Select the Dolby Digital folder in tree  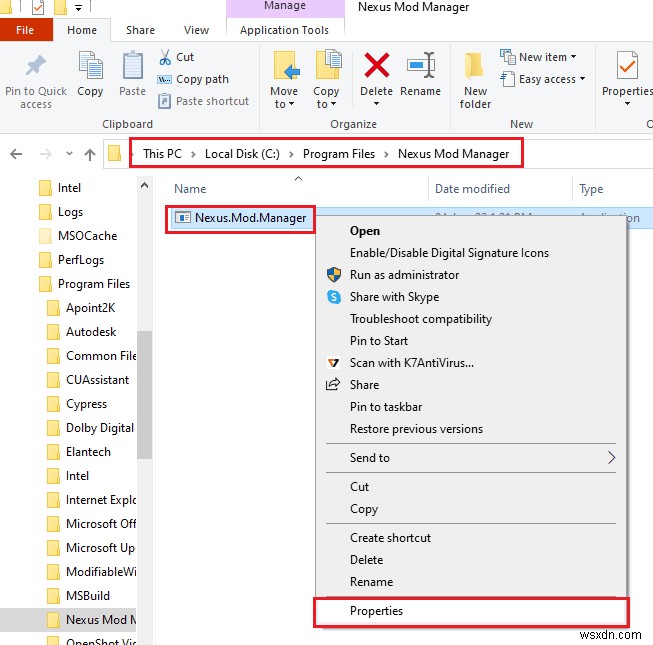(x=100, y=428)
